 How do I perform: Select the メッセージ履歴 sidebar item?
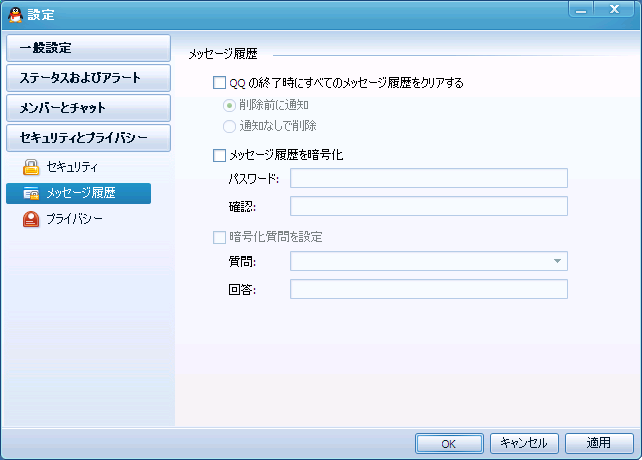point(79,193)
